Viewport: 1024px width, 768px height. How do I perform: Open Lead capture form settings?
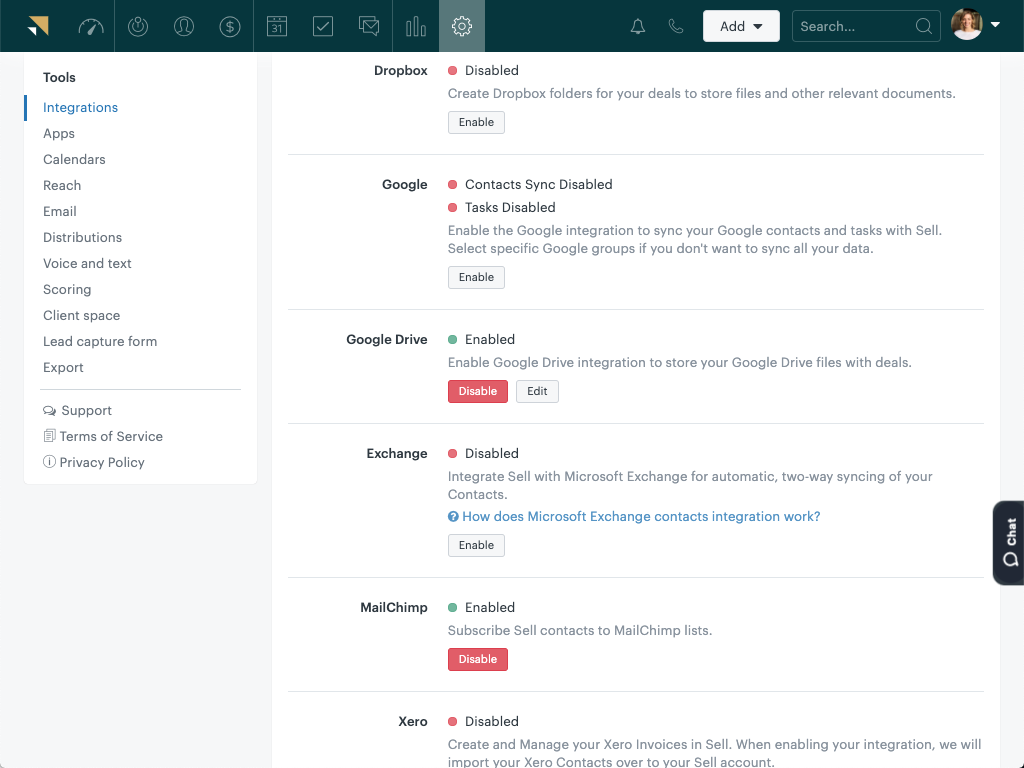coord(100,342)
